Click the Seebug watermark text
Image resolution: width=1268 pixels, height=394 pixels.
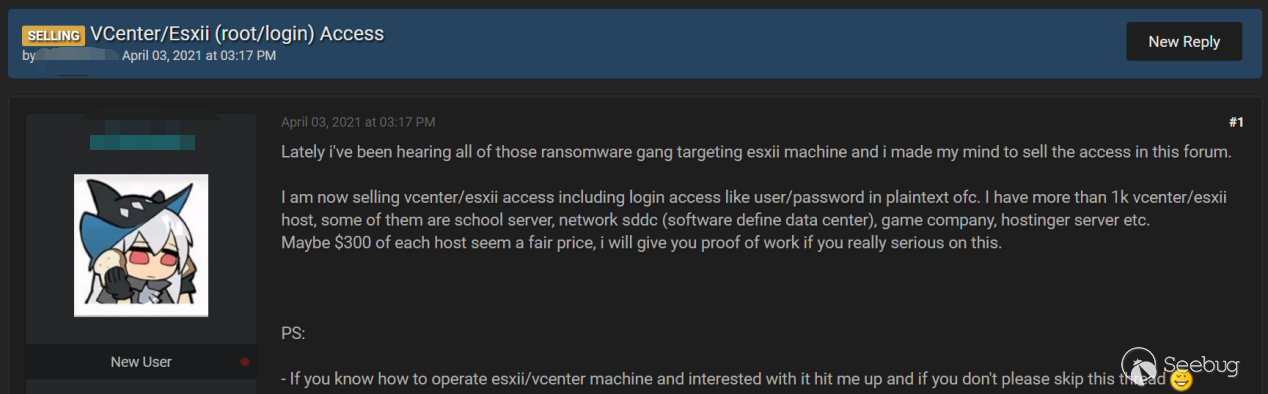1201,365
